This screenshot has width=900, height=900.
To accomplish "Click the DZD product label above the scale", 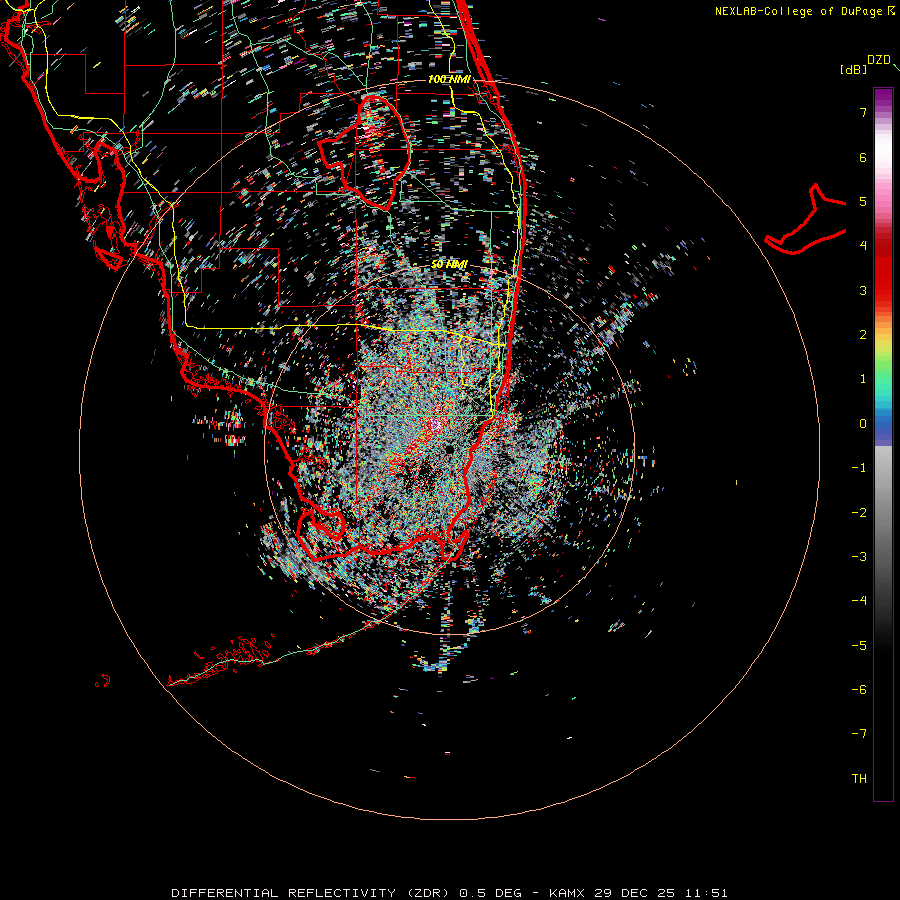I will click(879, 60).
